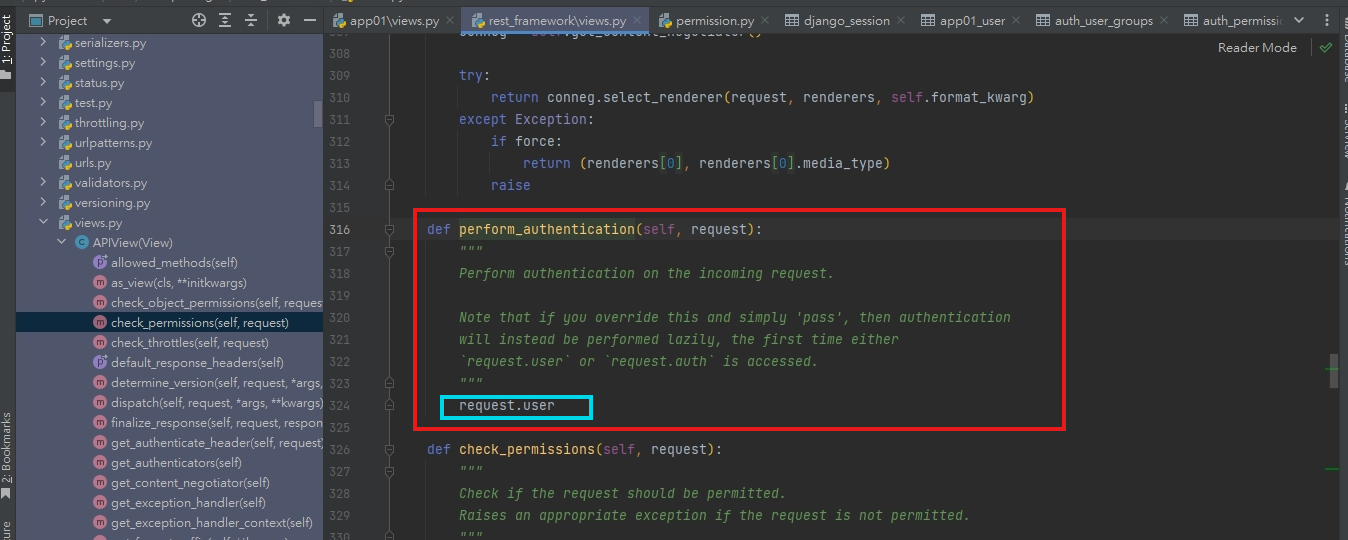Viewport: 1348px width, 540px height.
Task: Expand serializers.py in the tree
Action: point(44,43)
